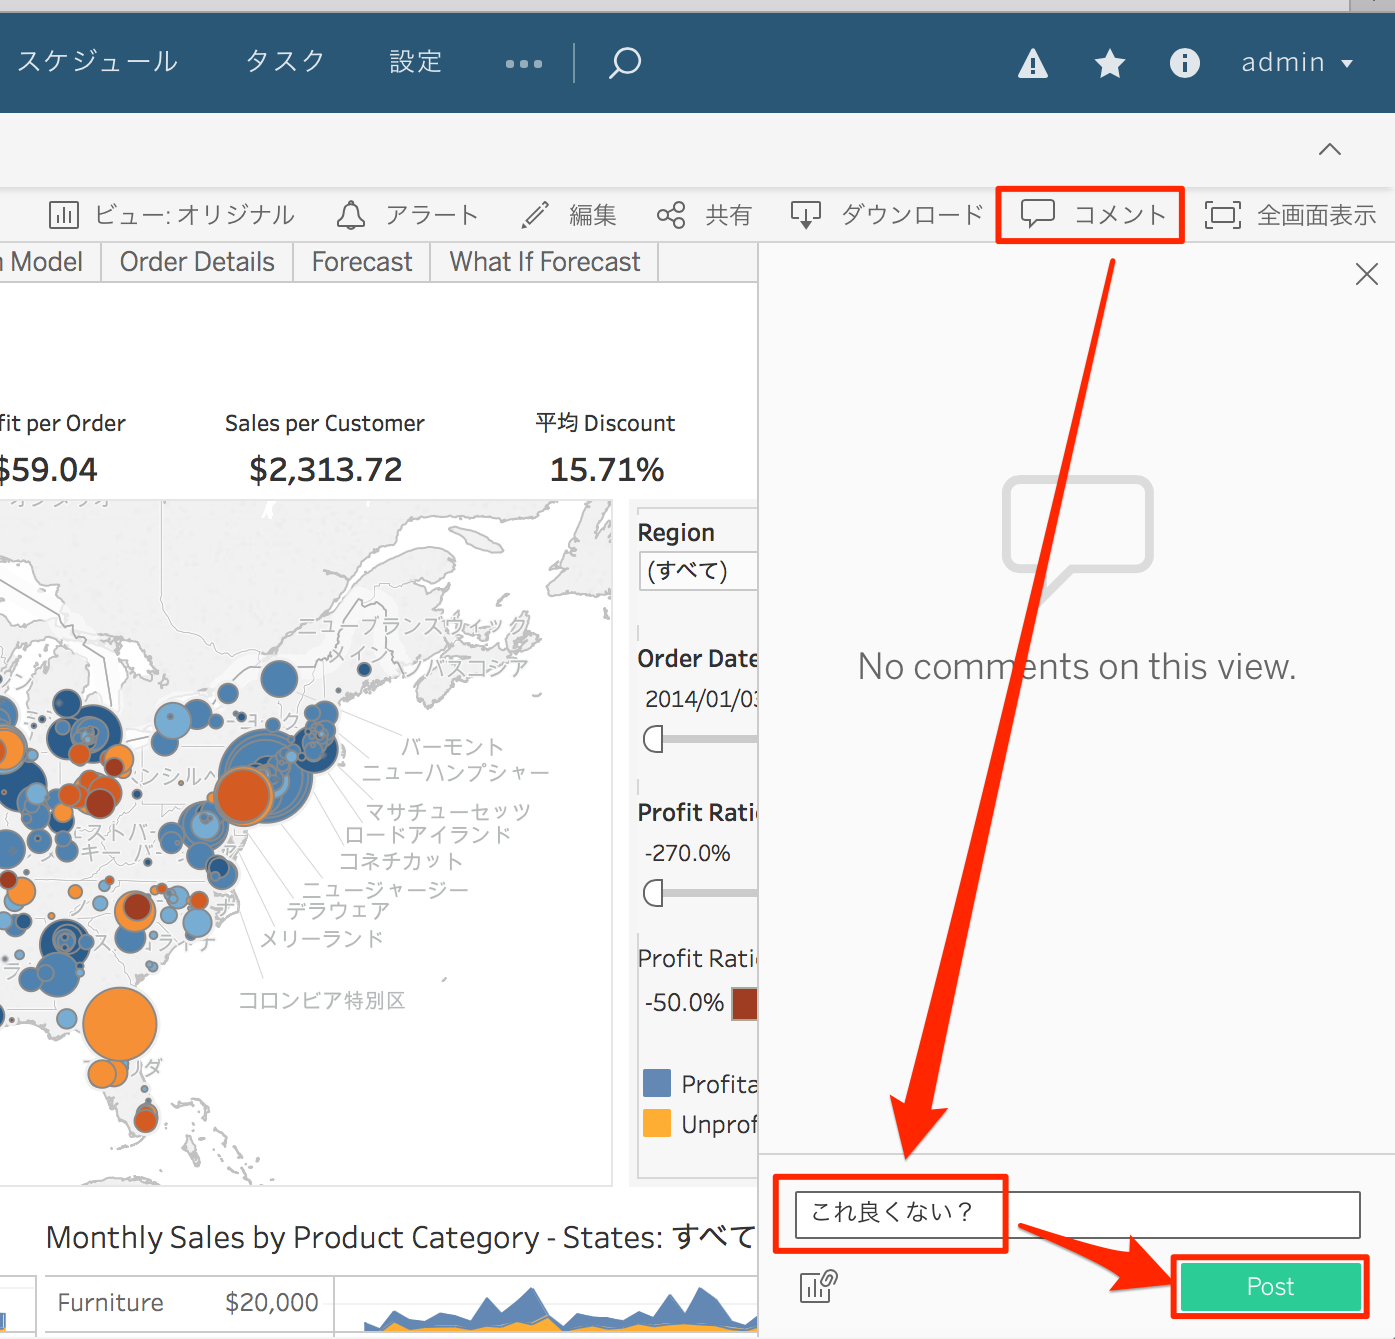1395x1339 pixels.
Task: Open the information icon in the header
Action: [x=1185, y=63]
